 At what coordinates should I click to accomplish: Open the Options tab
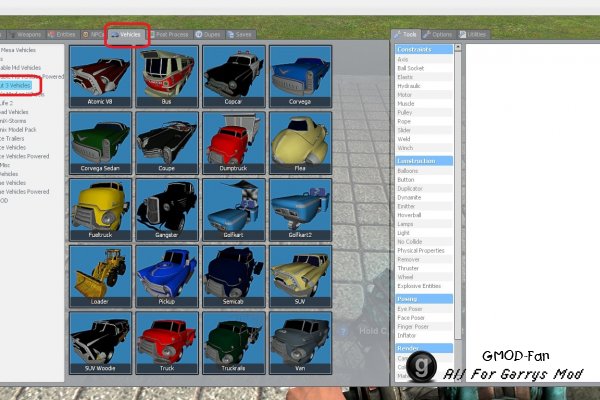point(439,34)
